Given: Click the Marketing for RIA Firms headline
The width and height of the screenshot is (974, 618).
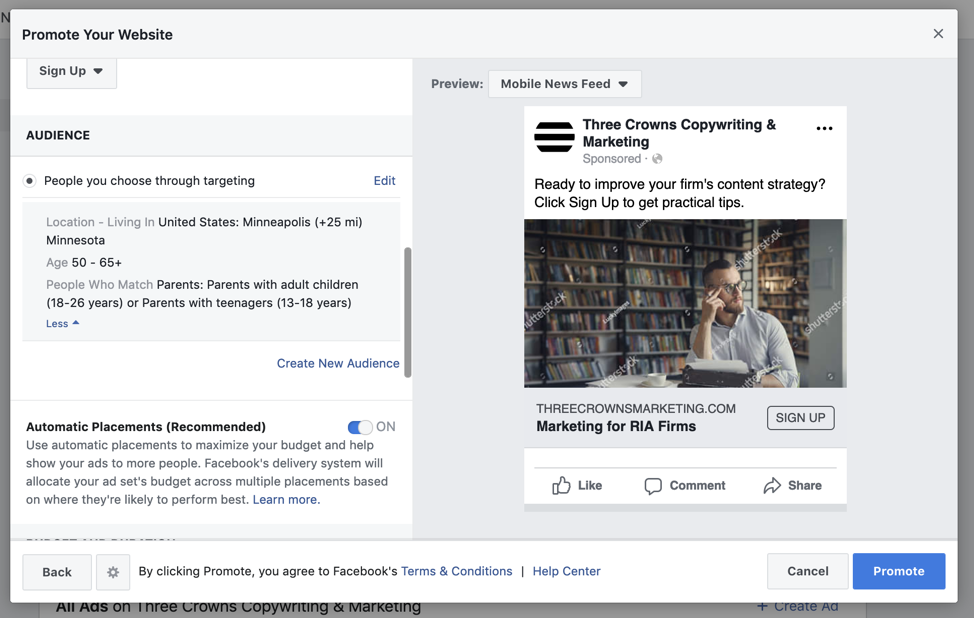Looking at the screenshot, I should pos(616,427).
